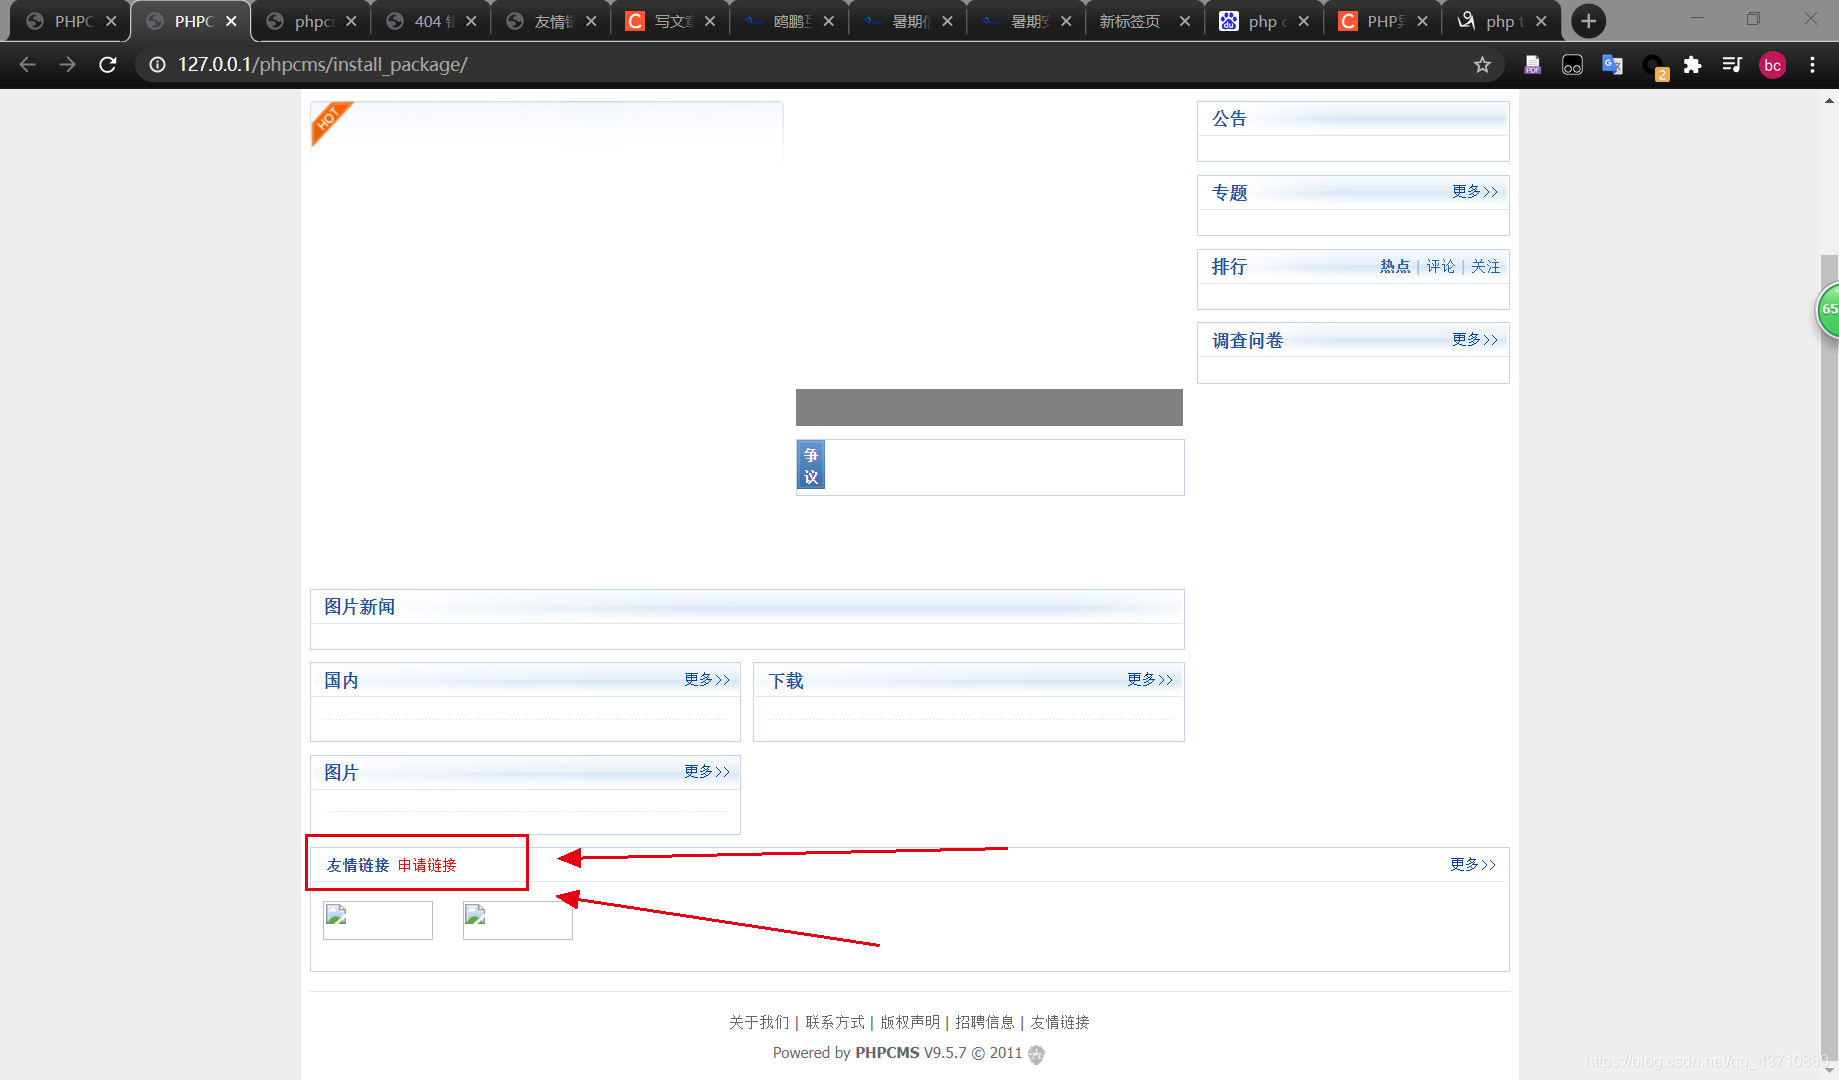Close the 新标签页 tab

pos(1185,21)
